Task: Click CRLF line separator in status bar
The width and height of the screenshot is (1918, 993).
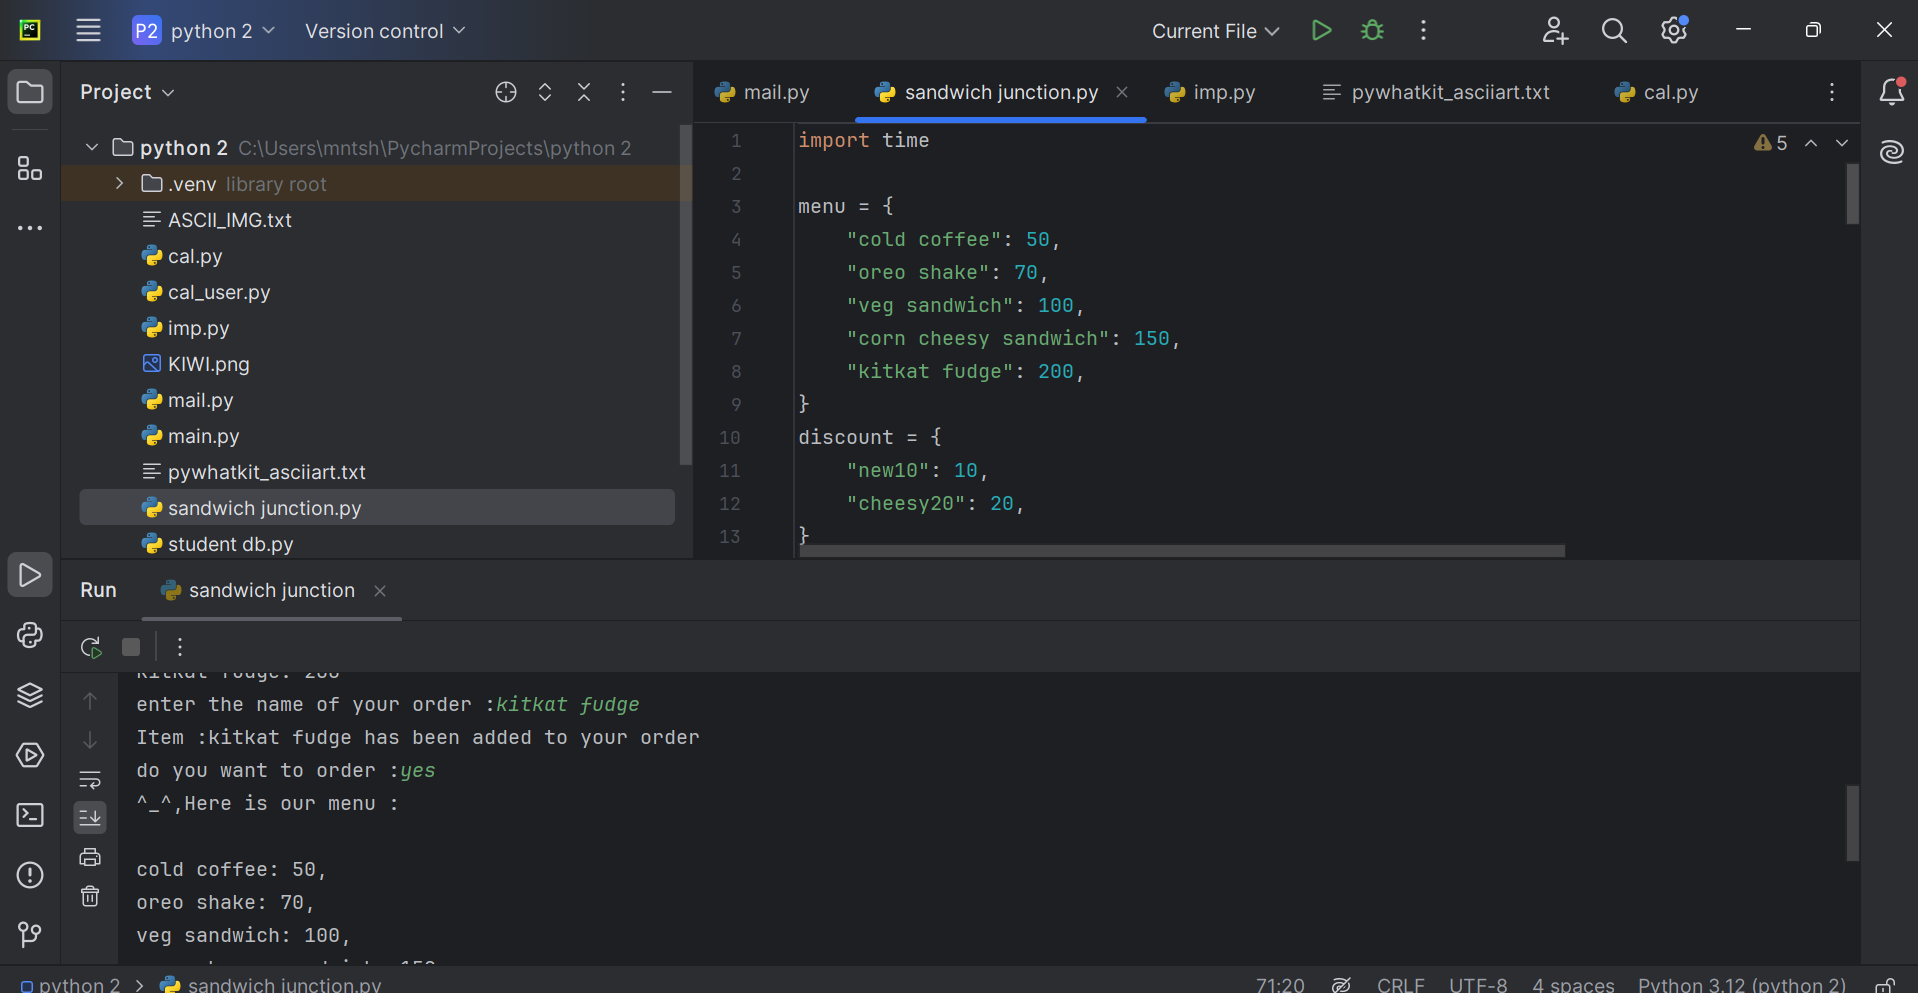Action: tap(1400, 984)
